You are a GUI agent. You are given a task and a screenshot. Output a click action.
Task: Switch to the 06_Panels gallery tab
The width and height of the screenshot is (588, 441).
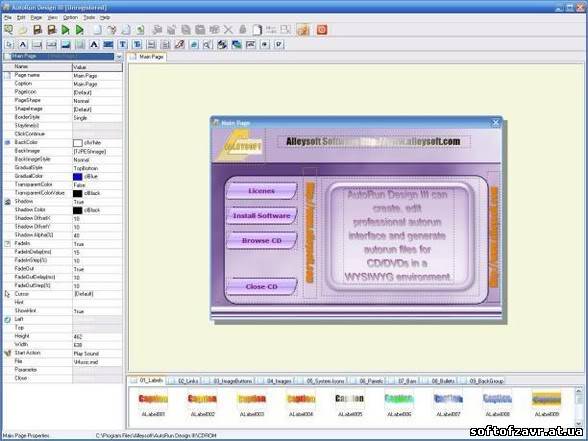[x=368, y=381]
